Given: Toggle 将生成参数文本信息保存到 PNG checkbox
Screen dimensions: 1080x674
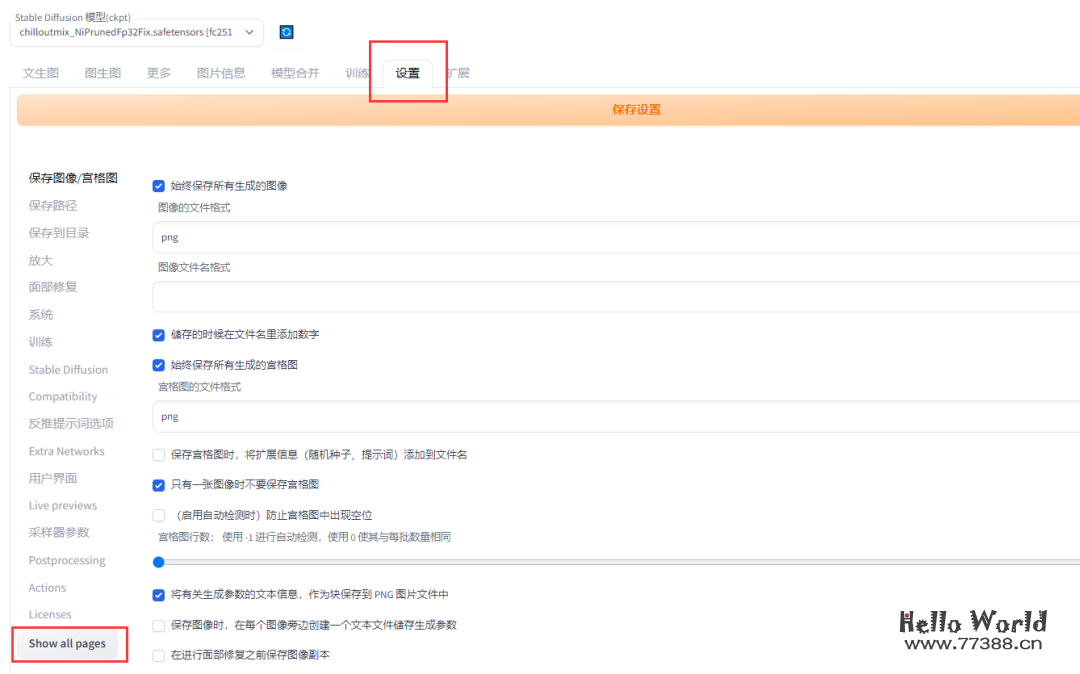Looking at the screenshot, I should tap(158, 595).
